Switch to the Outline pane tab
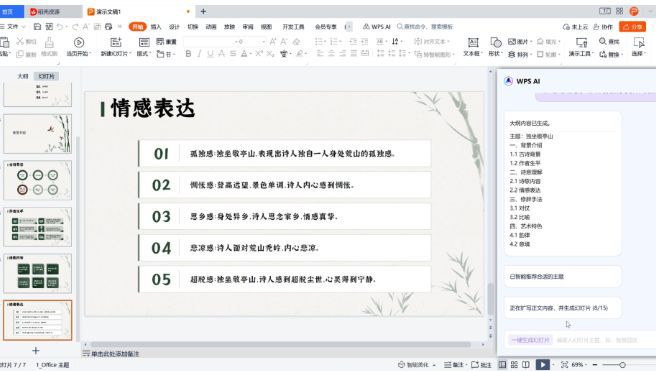The height and width of the screenshot is (371, 656). coord(23,76)
